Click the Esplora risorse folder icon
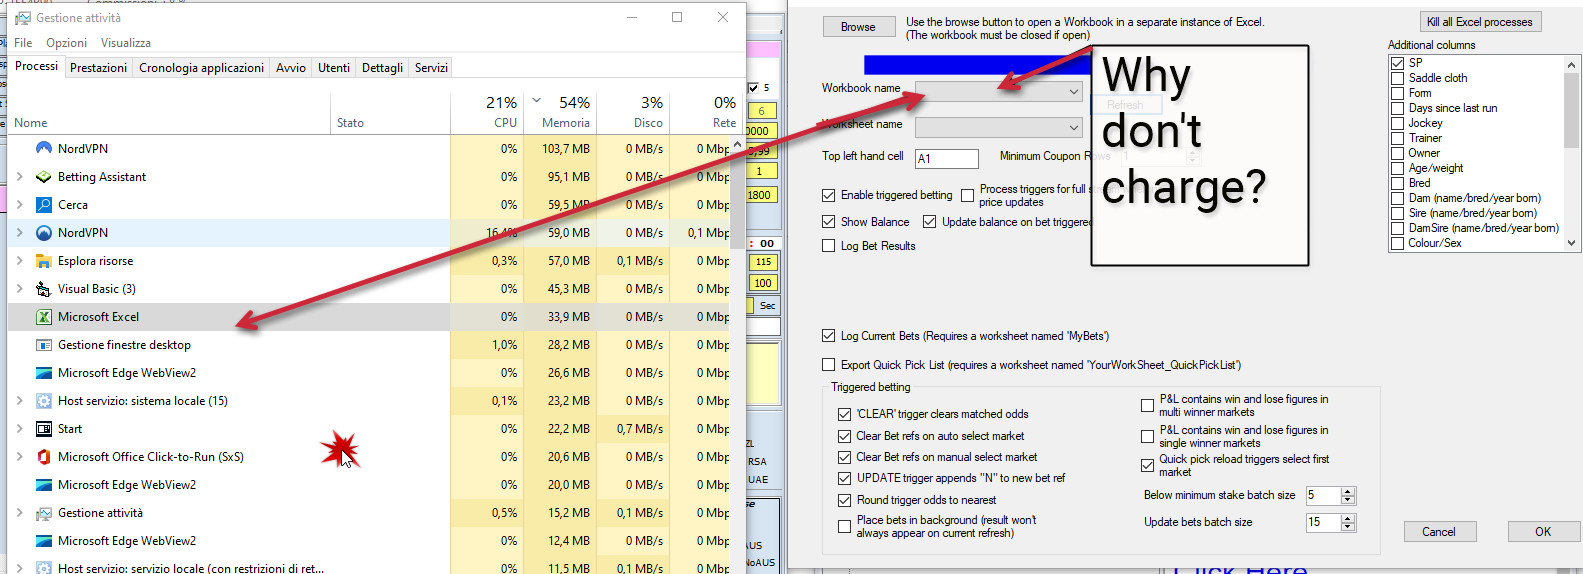Viewport: 1583px width, 574px height. tap(43, 260)
